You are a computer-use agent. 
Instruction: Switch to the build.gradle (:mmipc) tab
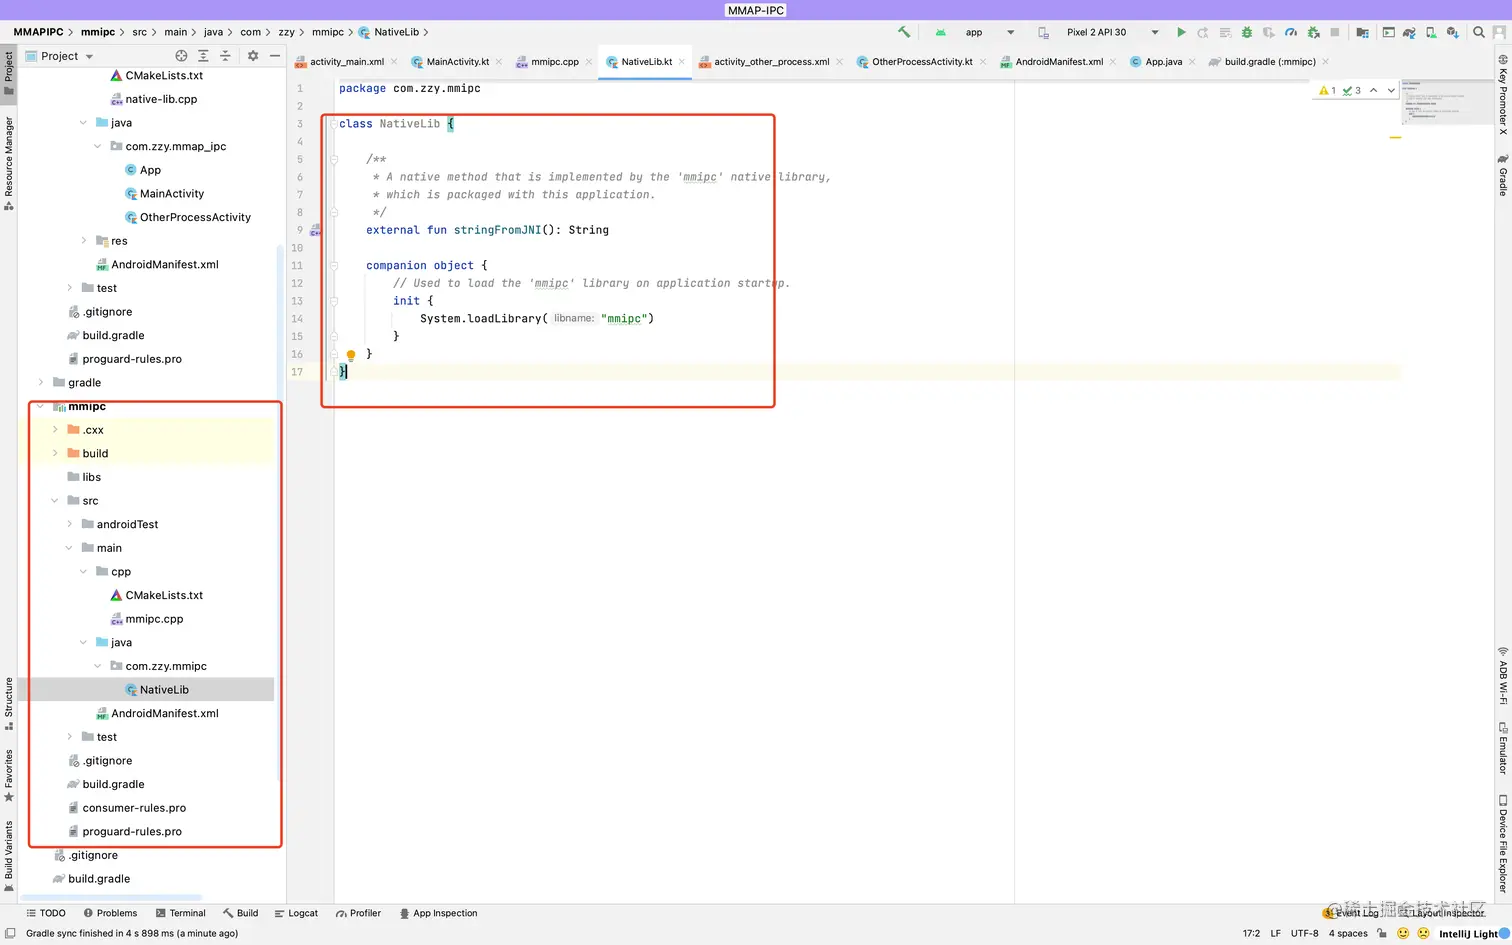(x=1269, y=62)
